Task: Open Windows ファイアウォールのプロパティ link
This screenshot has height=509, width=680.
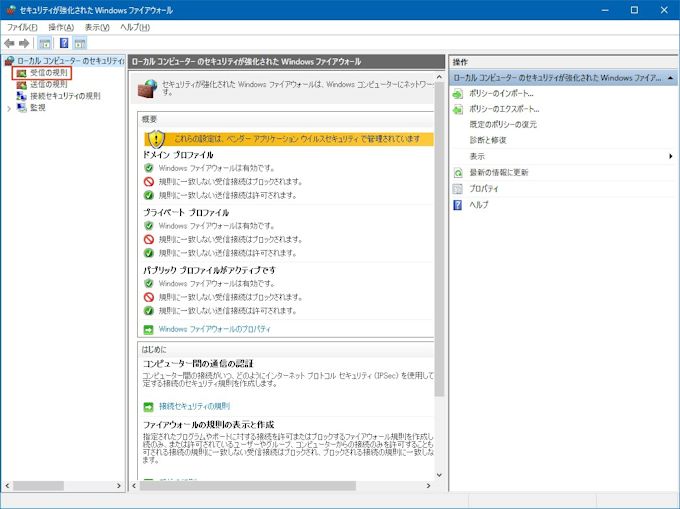Action: point(214,329)
